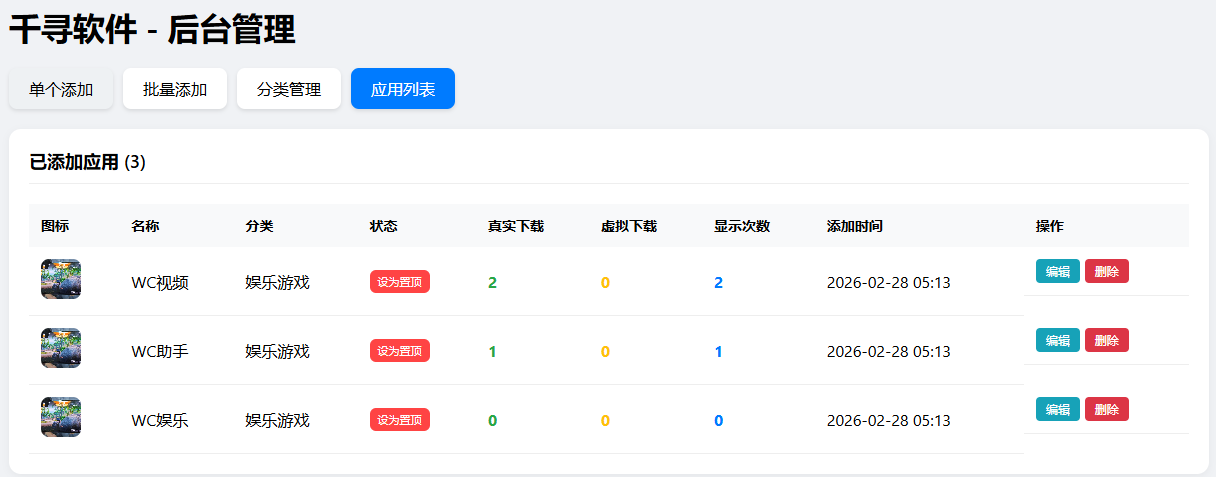
Task: Select the 应用列表 tab
Action: (x=403, y=89)
